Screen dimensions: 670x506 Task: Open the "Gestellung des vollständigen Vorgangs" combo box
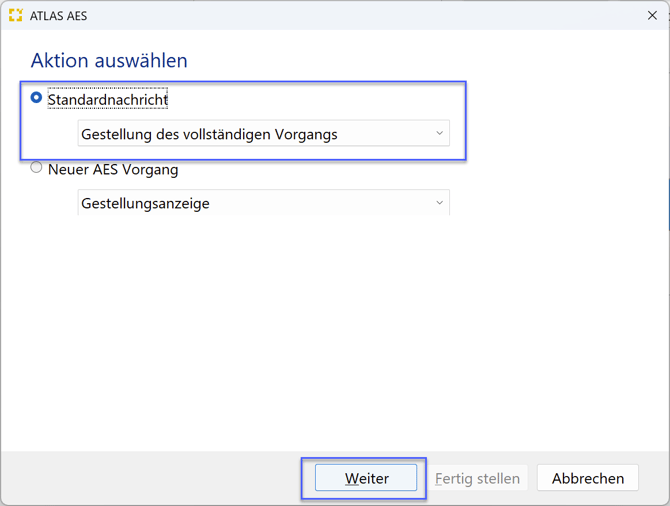point(263,134)
